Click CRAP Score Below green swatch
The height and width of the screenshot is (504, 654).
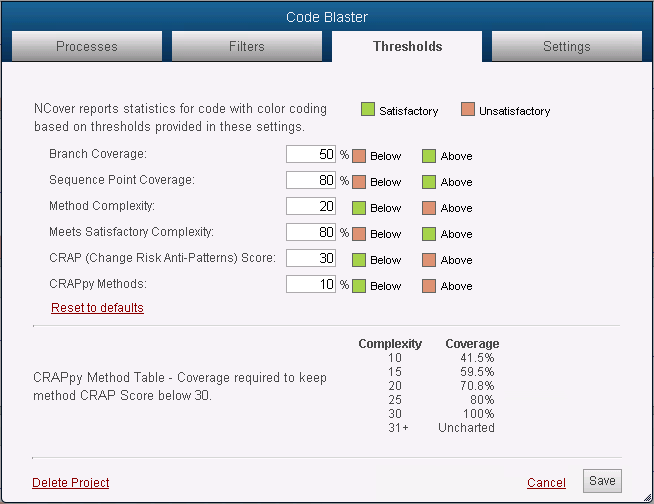coord(359,260)
